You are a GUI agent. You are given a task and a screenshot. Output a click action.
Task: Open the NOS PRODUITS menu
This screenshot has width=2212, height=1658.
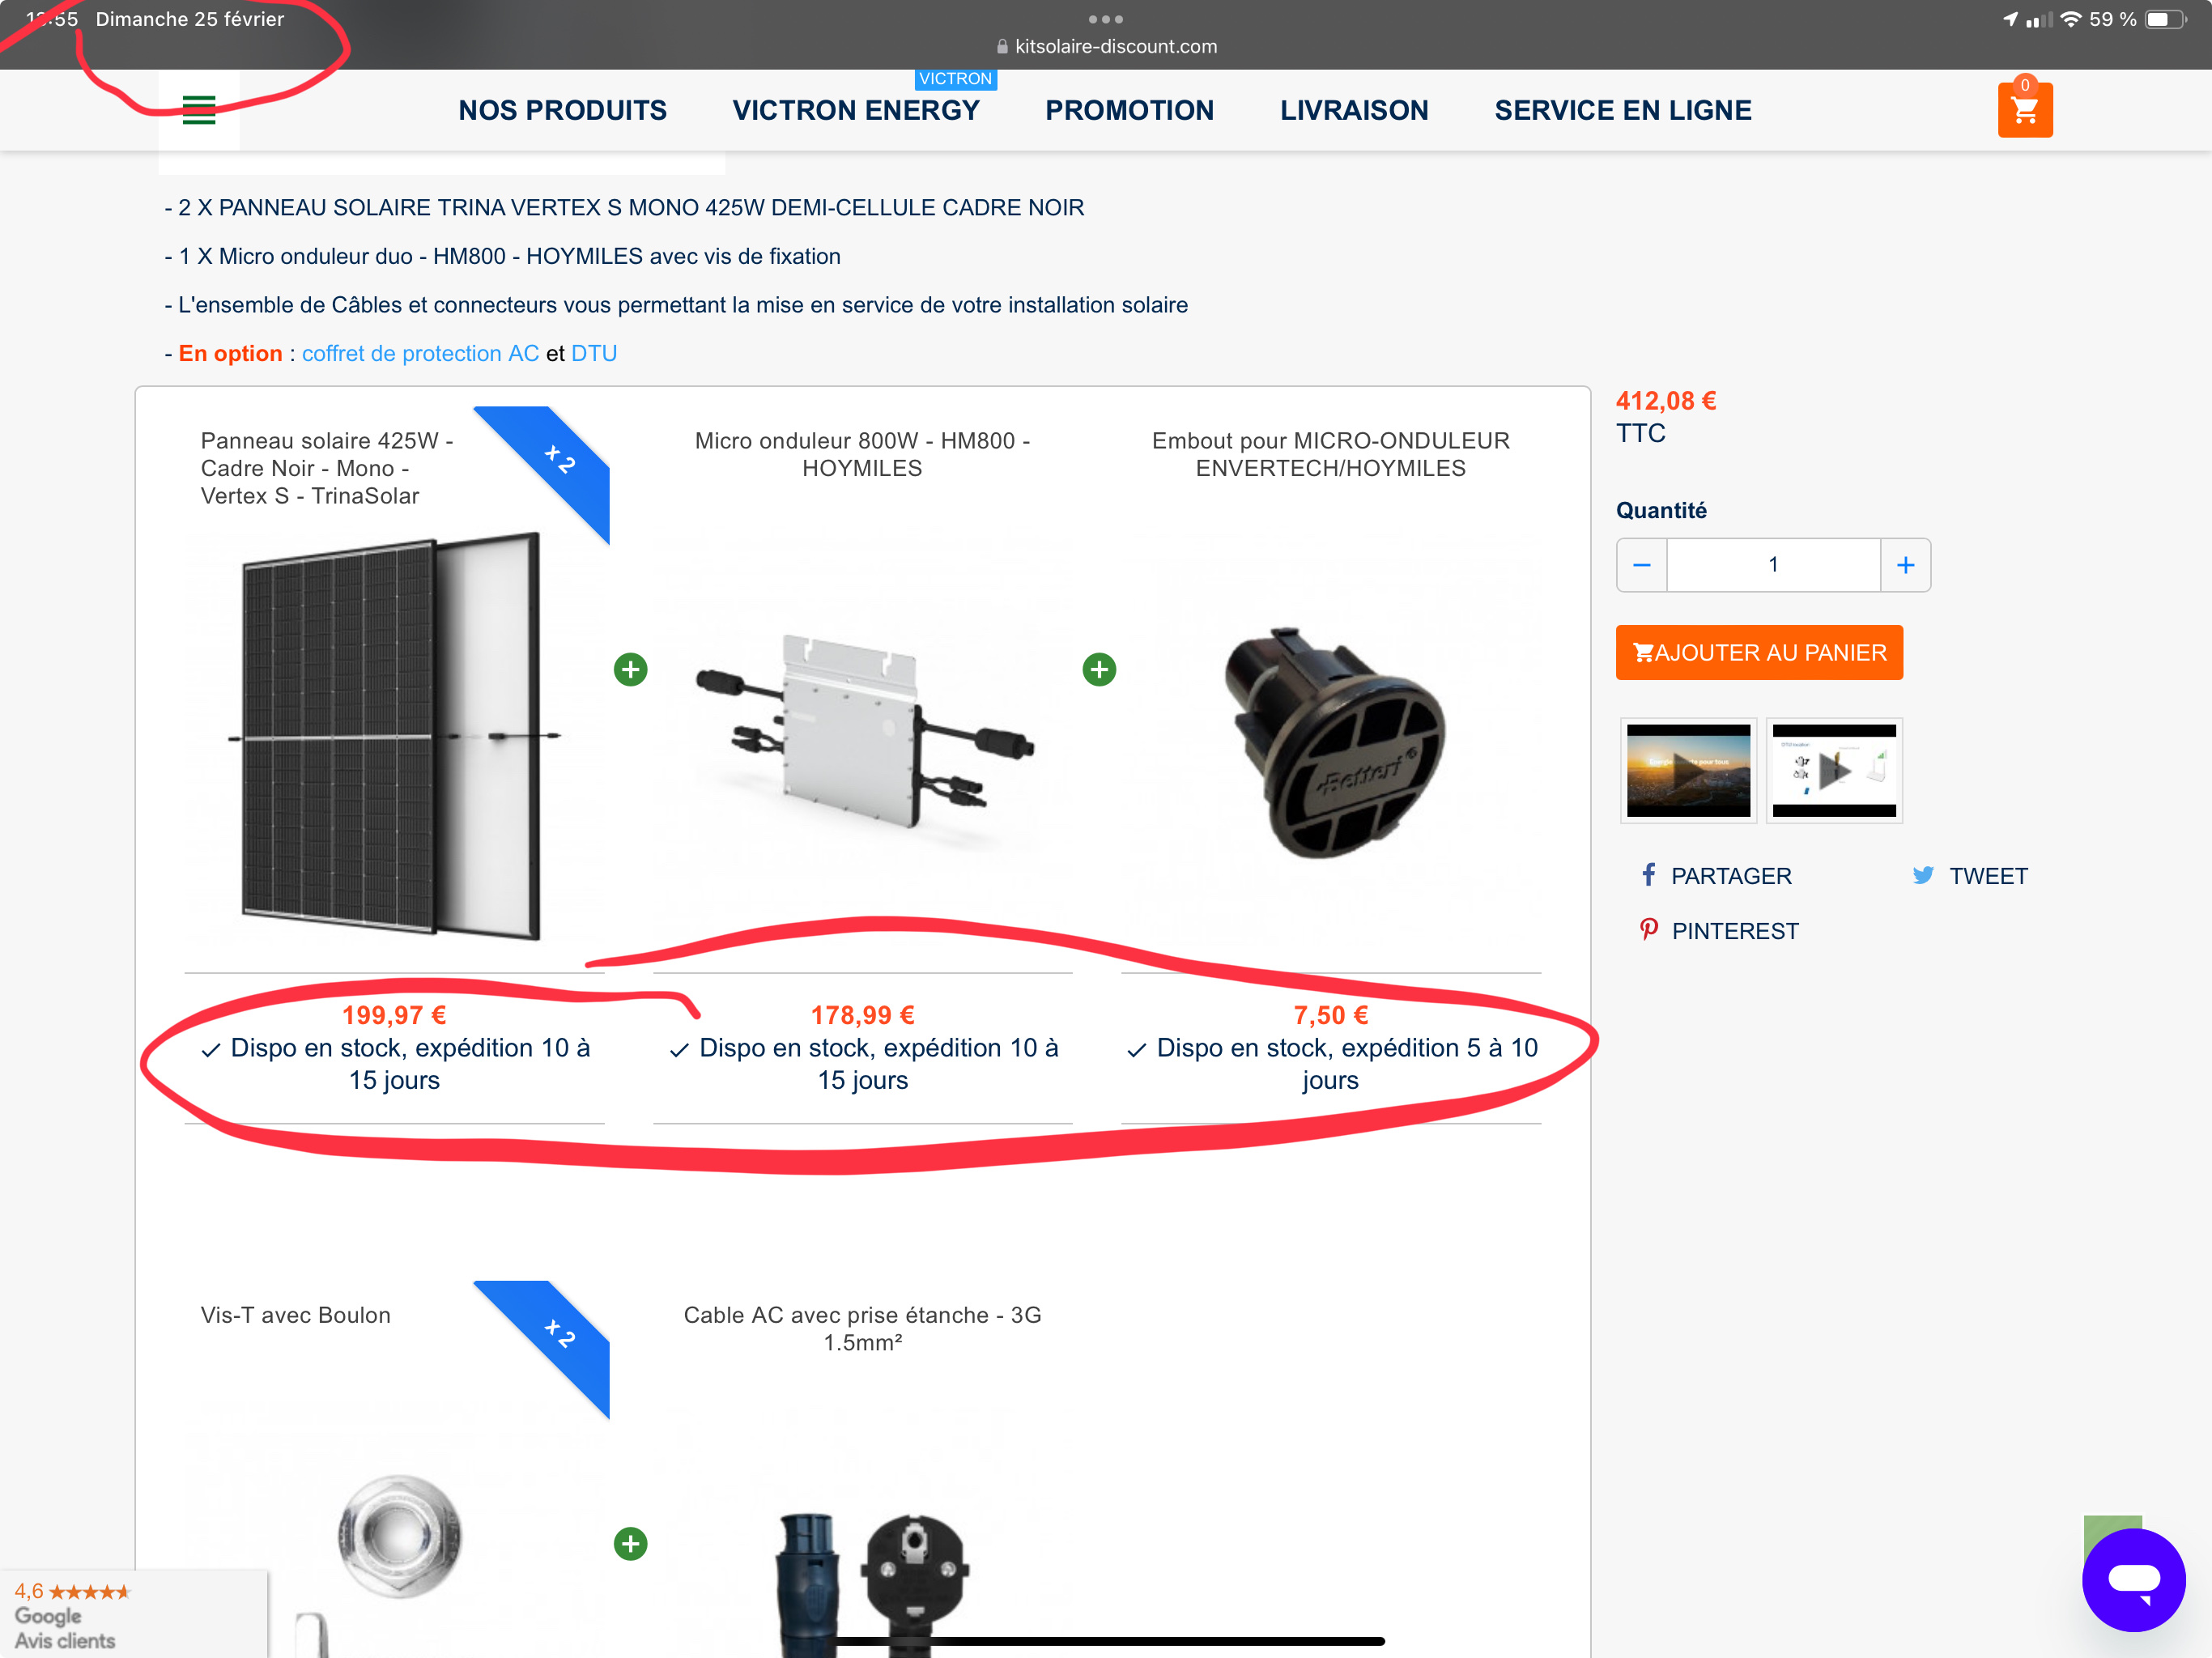[562, 110]
